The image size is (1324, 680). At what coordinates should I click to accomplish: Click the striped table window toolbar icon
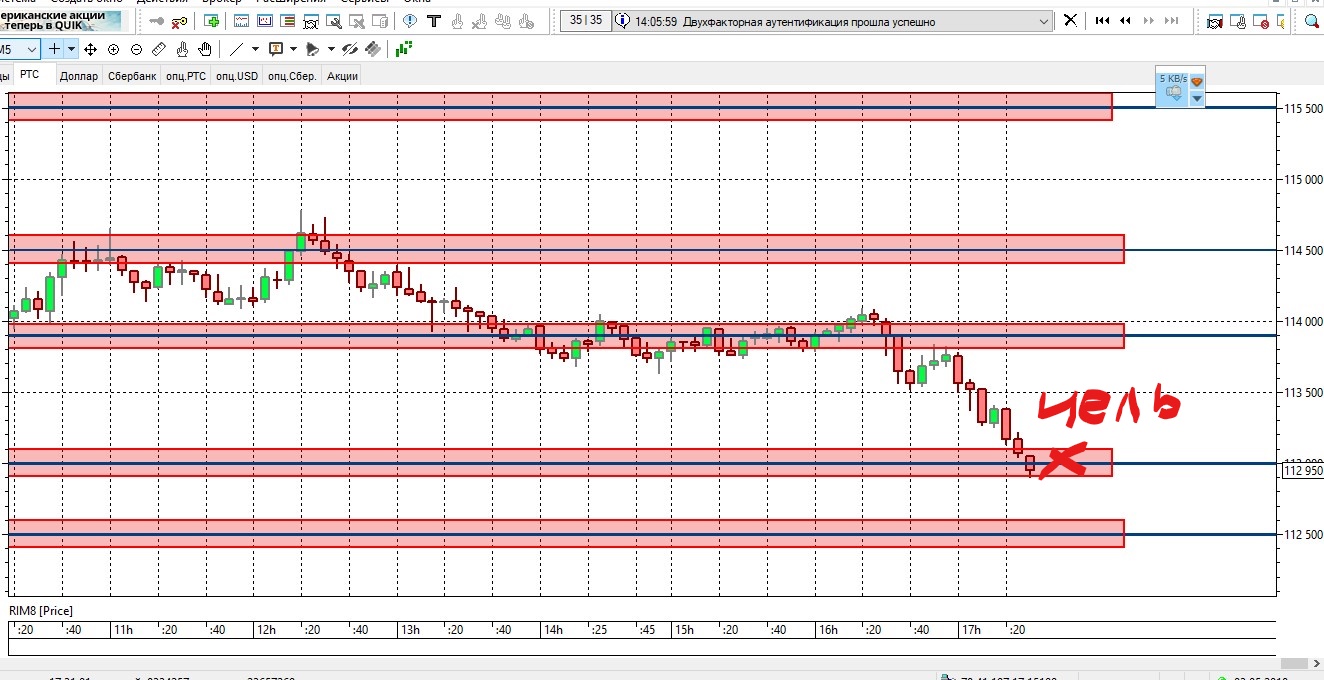(287, 21)
